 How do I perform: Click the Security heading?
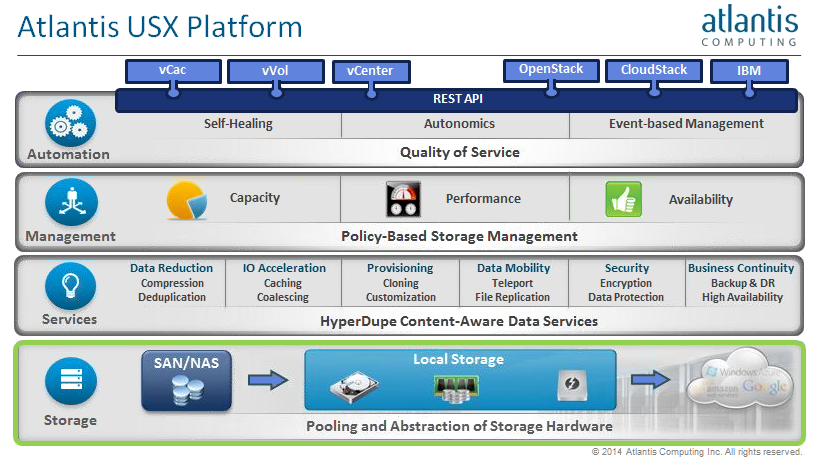(627, 268)
